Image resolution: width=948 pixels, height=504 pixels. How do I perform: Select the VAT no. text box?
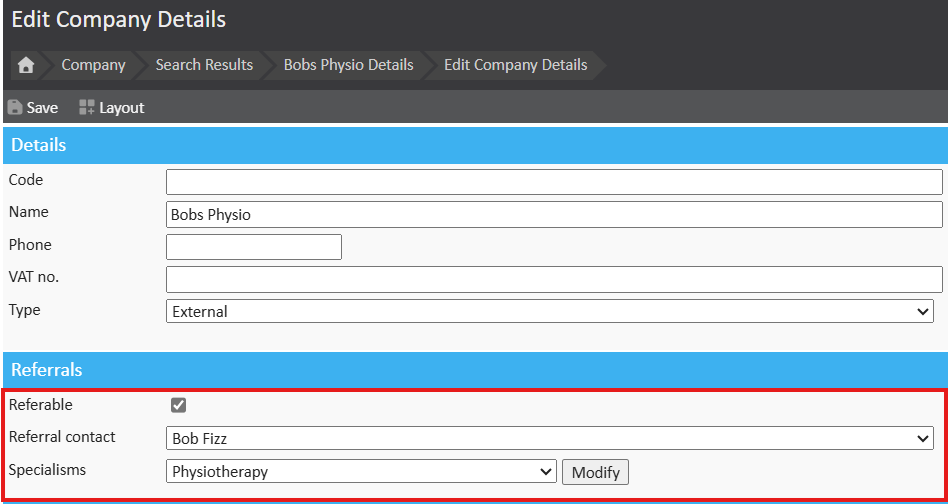[x=554, y=279]
